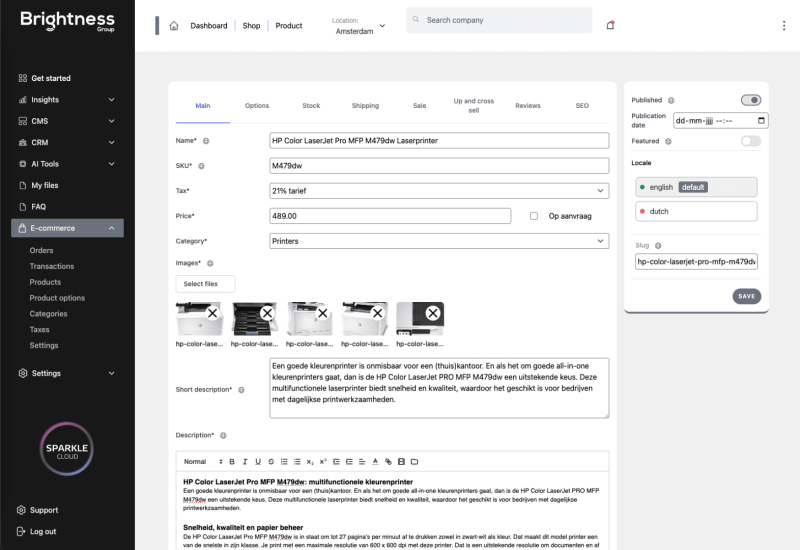Viewport: 800px width, 550px height.
Task: Open the Category dropdown
Action: [x=439, y=241]
